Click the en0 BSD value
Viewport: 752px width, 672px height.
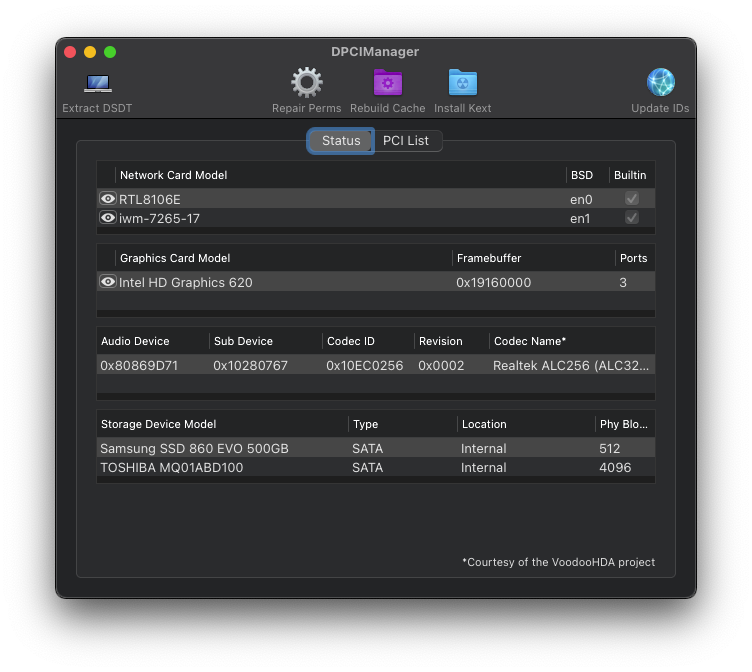(x=581, y=200)
